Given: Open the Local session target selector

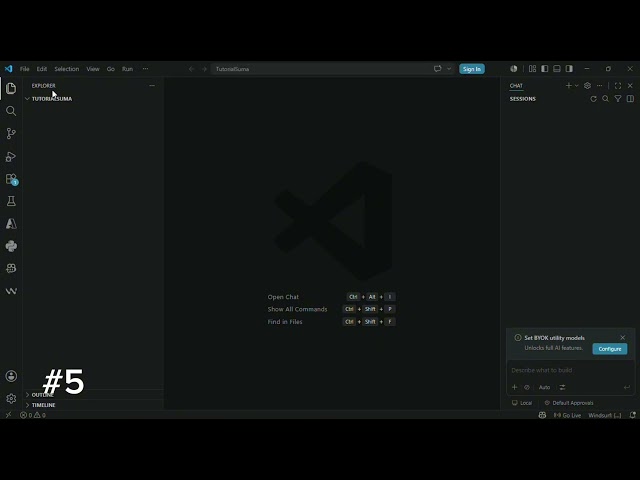Looking at the screenshot, I should (x=522, y=403).
